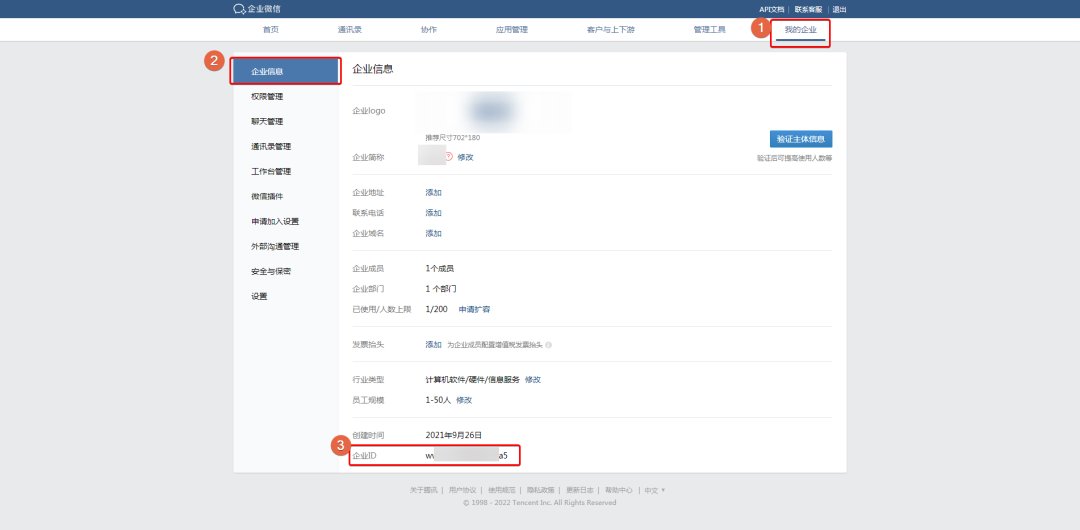Click the 申请扩容 link

(475, 309)
